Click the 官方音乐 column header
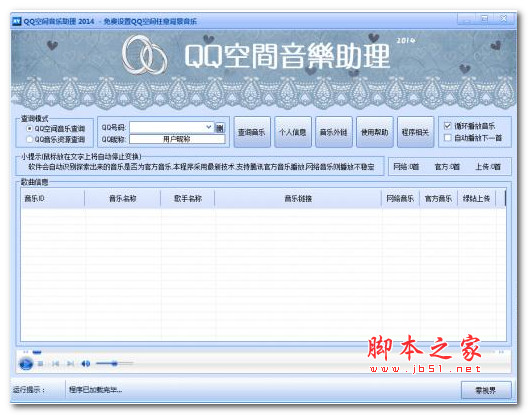 point(438,198)
